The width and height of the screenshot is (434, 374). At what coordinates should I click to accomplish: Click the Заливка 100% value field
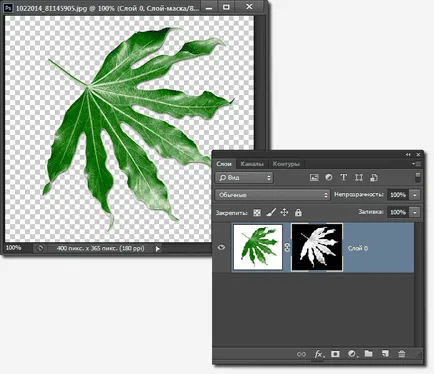tap(398, 212)
